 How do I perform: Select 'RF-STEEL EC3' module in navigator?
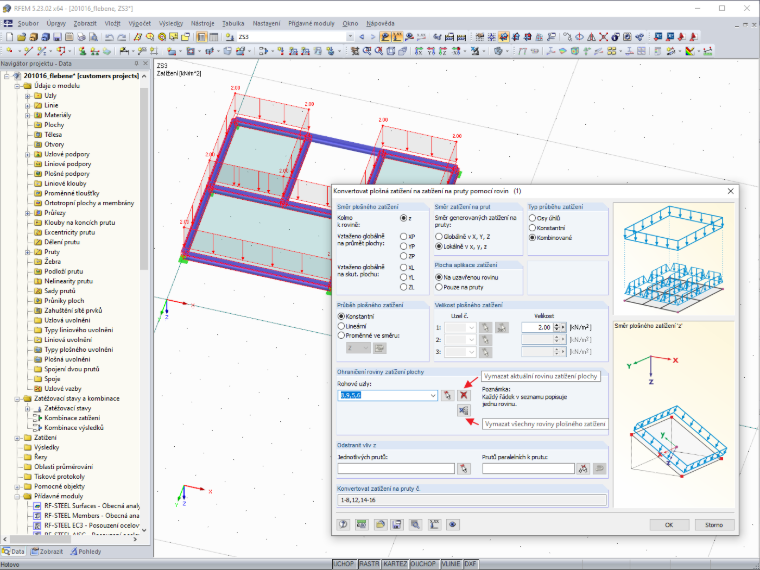click(x=91, y=525)
